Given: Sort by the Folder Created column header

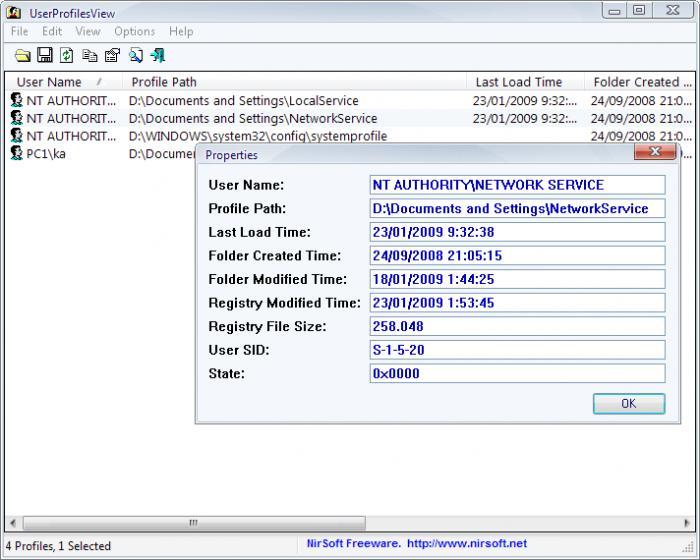Looking at the screenshot, I should pos(640,82).
